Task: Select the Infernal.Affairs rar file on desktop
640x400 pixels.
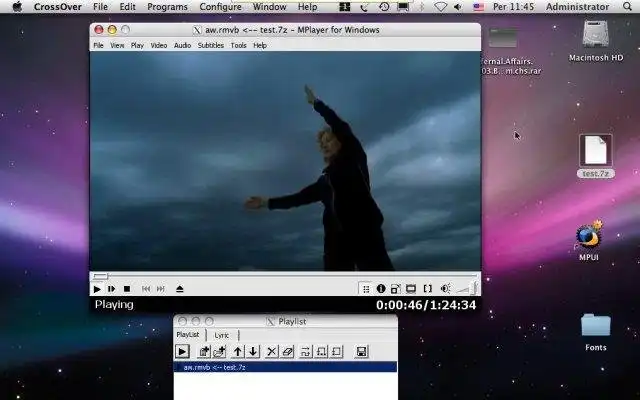Action: (510, 51)
